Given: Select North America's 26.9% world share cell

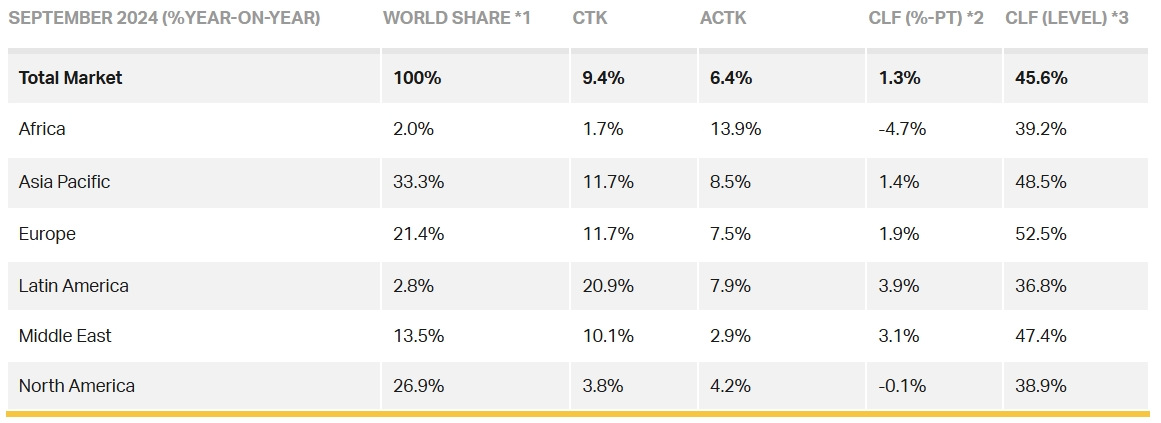Looking at the screenshot, I should click(419, 386).
